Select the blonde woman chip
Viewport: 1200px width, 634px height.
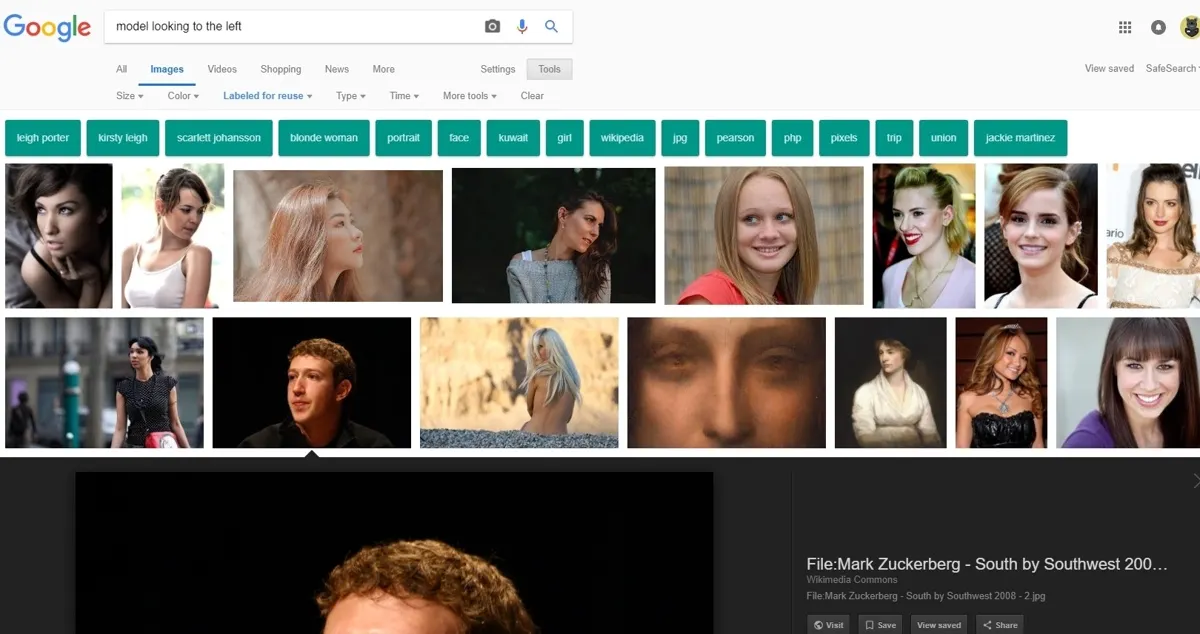tap(324, 138)
